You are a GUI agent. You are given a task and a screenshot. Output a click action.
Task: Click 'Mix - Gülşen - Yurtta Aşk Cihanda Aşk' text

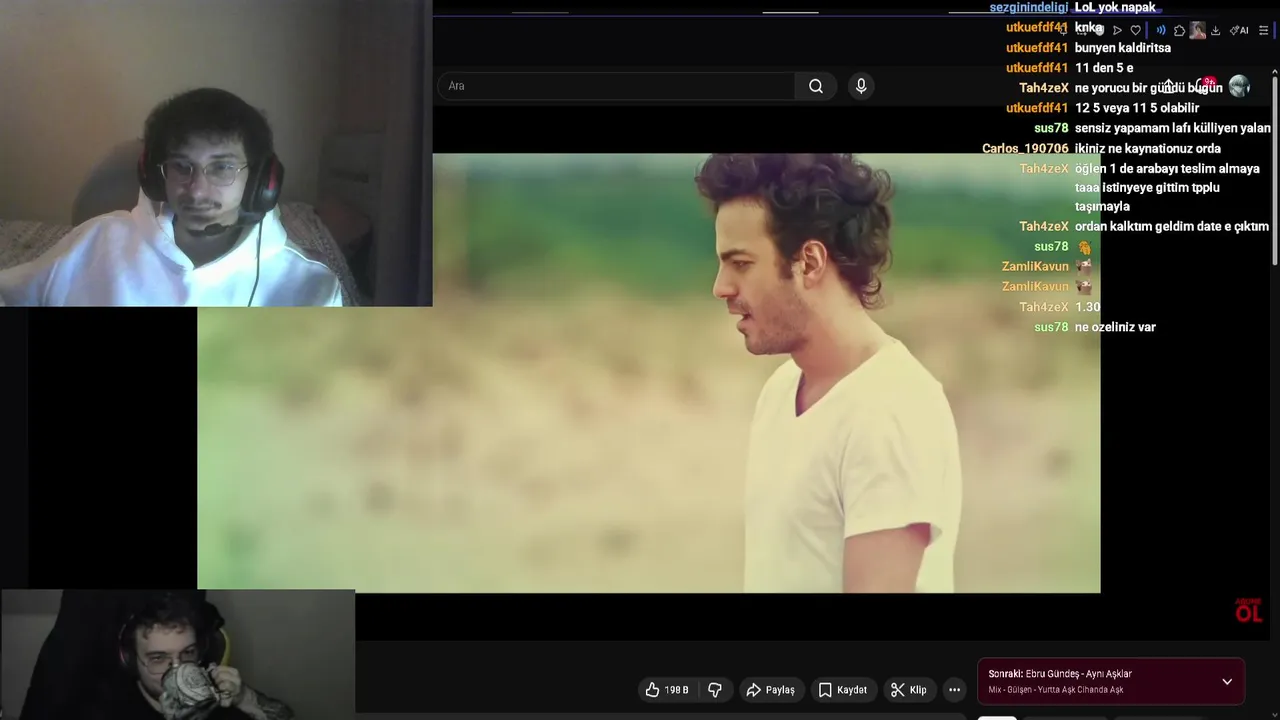[x=1056, y=690]
